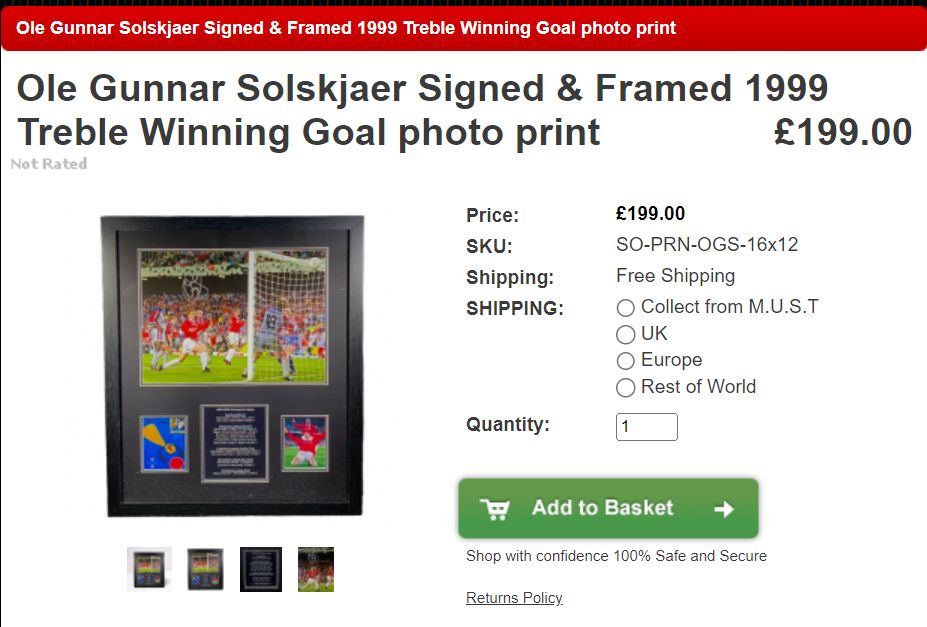Choose Rest of World shipping option
This screenshot has width=927, height=627.
click(x=625, y=388)
